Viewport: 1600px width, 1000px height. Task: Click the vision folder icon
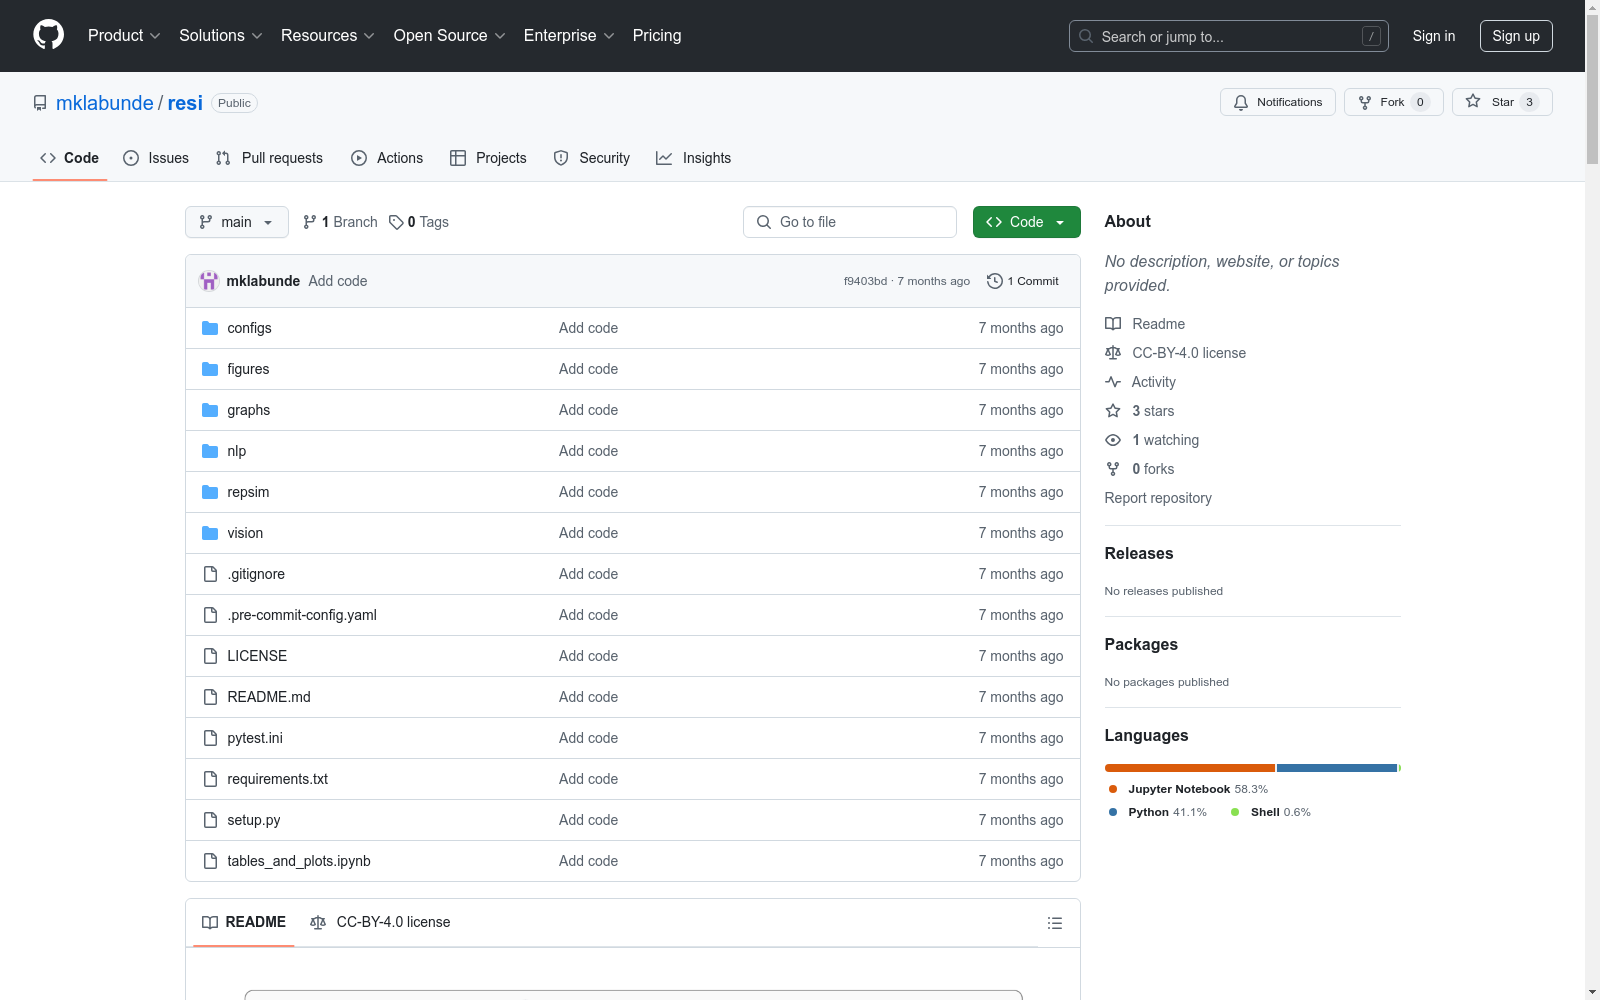pos(210,533)
